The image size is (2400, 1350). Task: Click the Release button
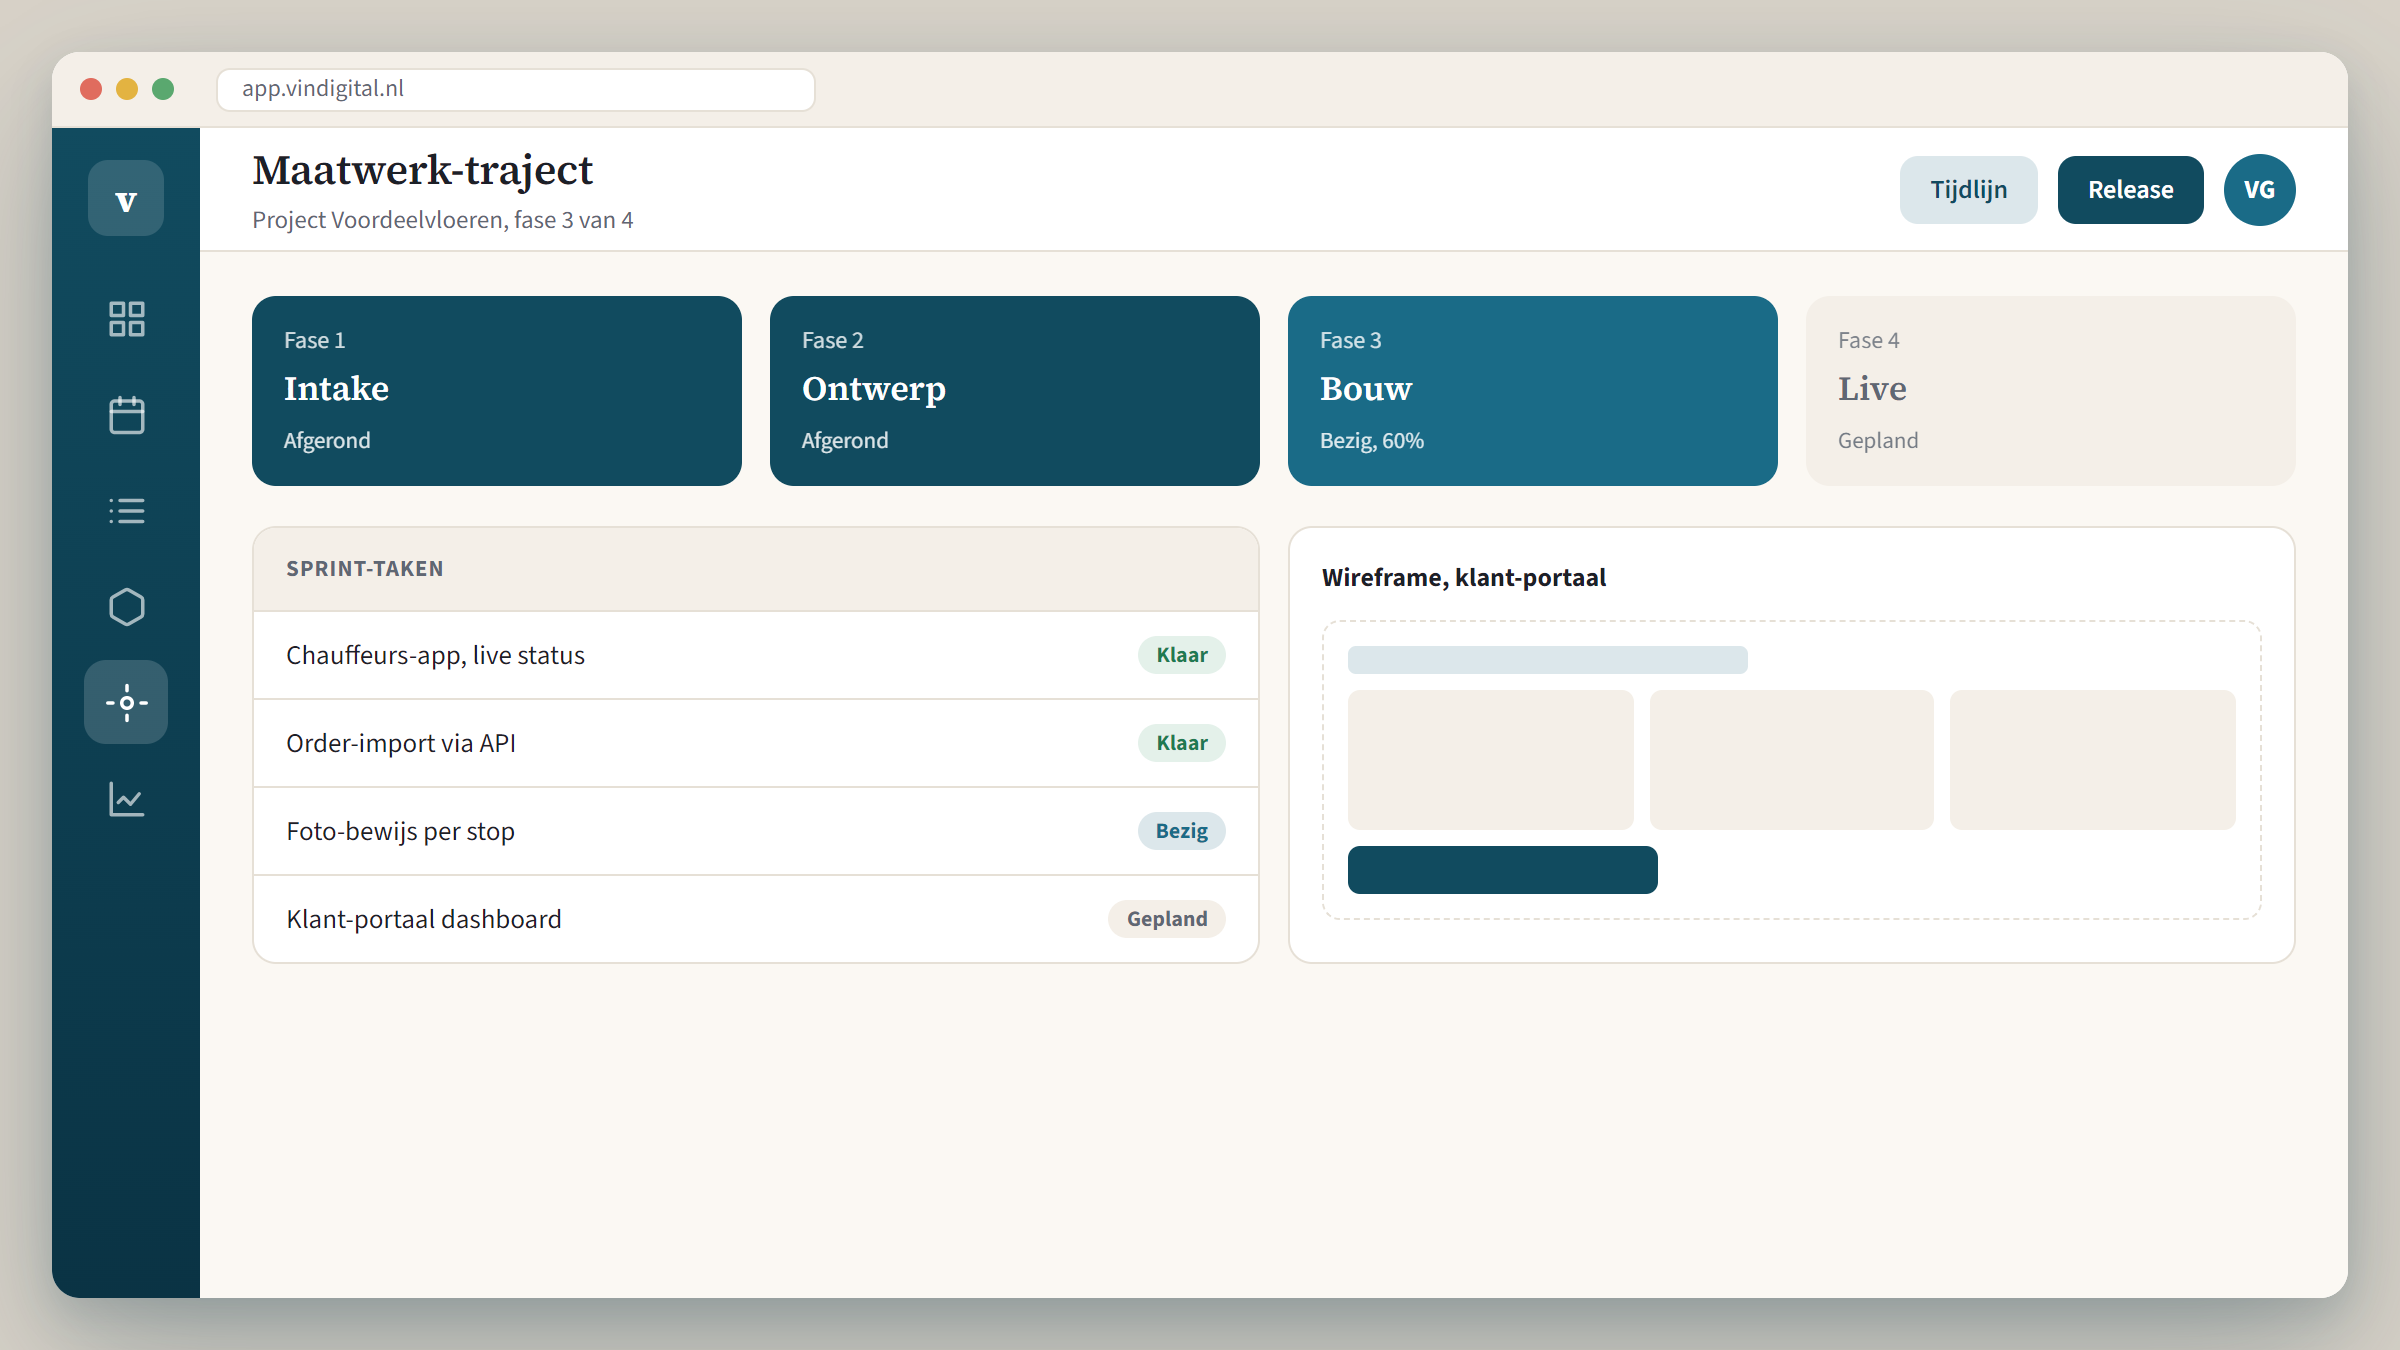click(2130, 190)
